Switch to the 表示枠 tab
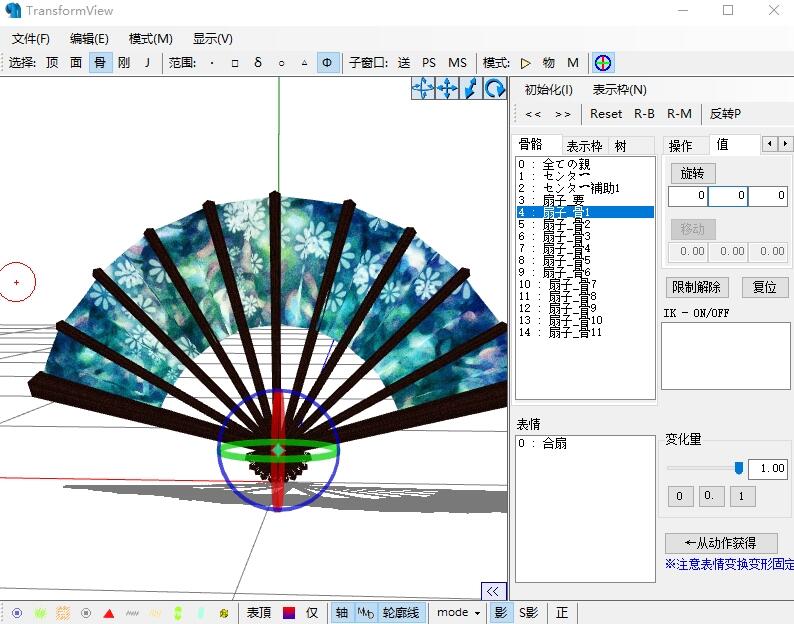The width and height of the screenshot is (794, 624). tap(584, 146)
